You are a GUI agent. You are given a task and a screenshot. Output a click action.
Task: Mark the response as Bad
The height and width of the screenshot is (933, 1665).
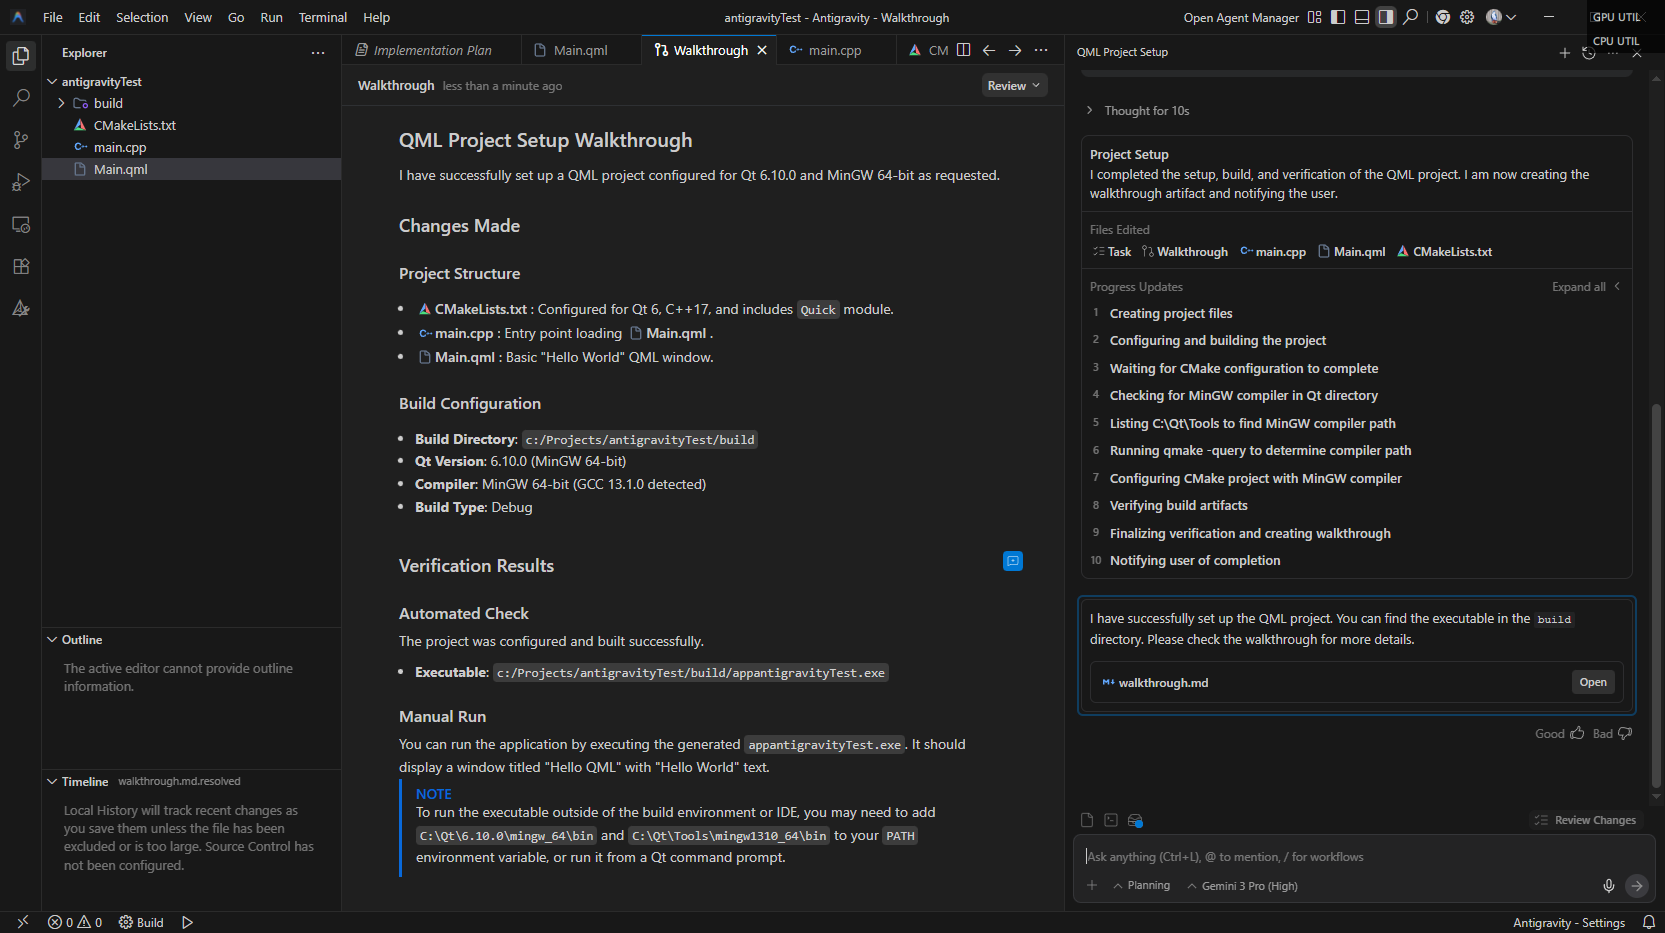point(1612,733)
